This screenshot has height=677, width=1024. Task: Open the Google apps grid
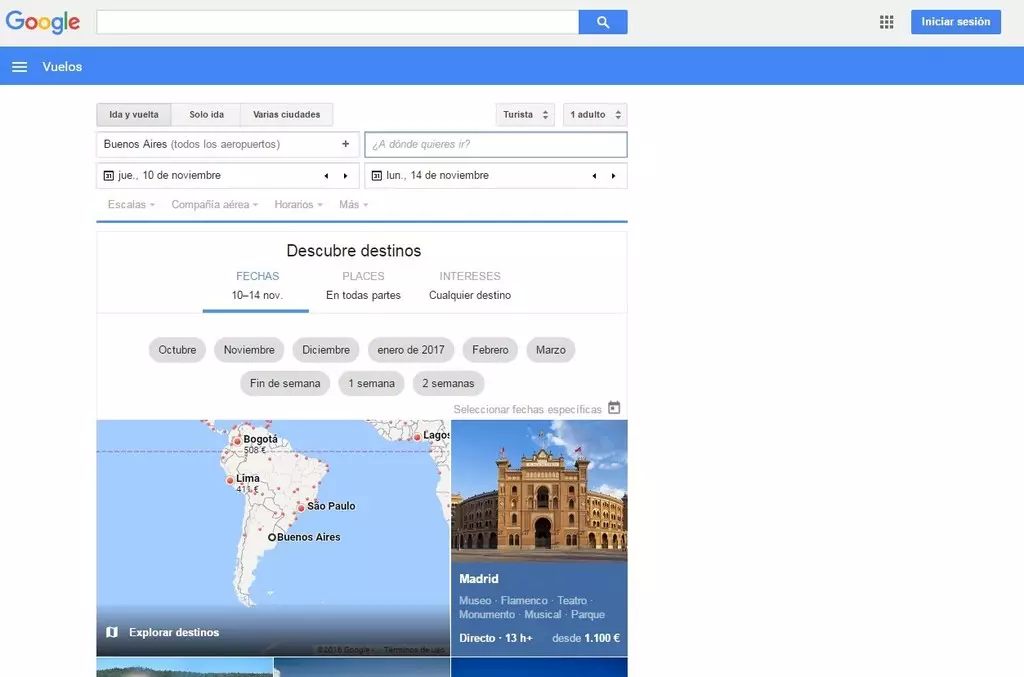click(x=886, y=22)
